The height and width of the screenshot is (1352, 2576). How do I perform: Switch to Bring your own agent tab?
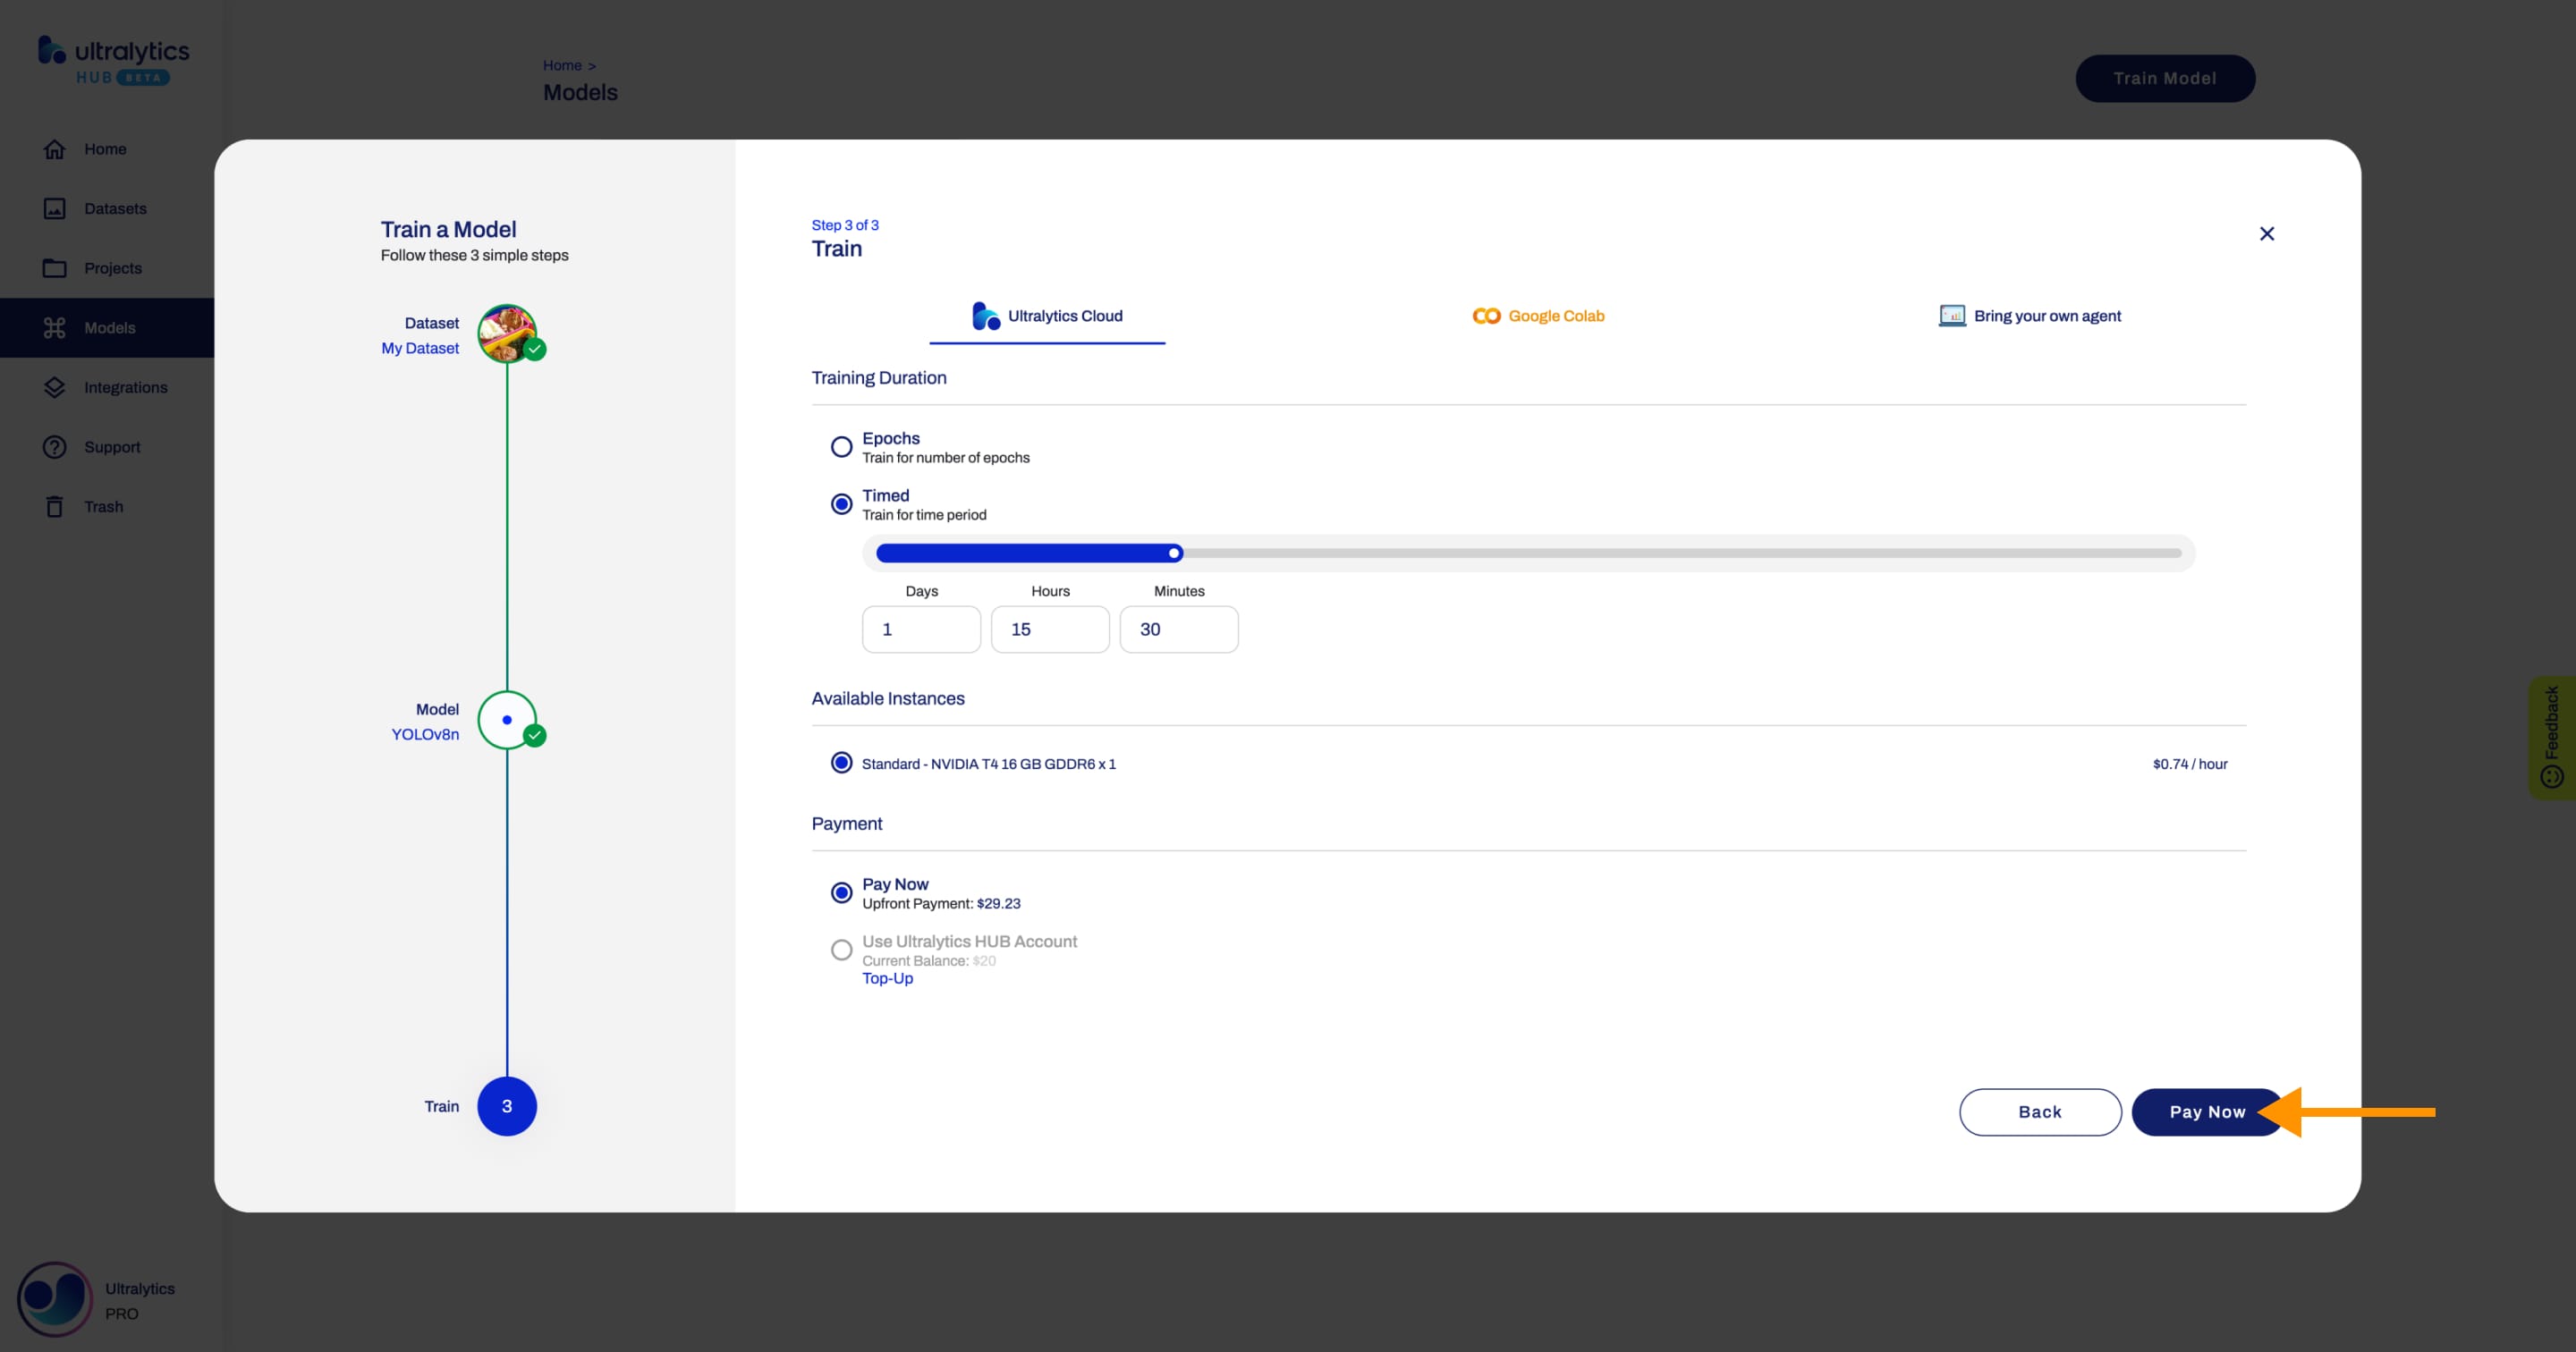click(2030, 315)
